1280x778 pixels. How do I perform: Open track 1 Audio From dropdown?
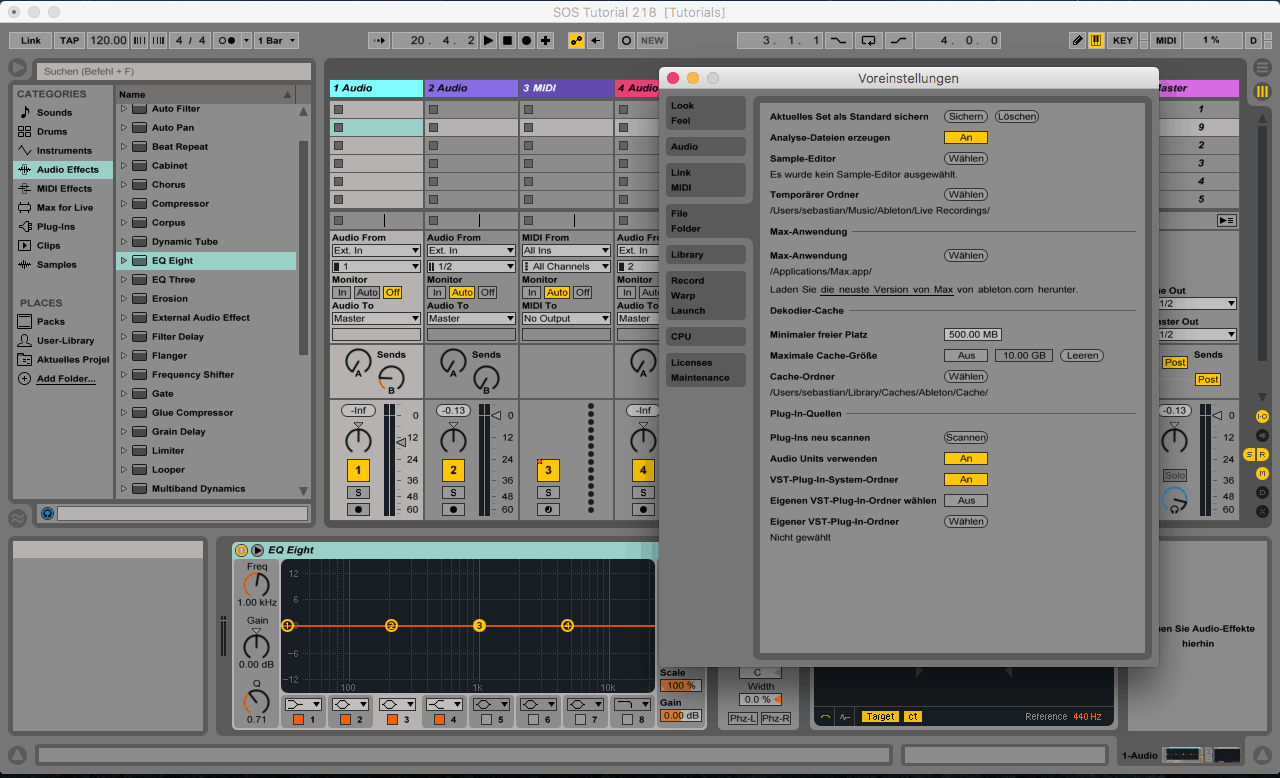(x=376, y=251)
